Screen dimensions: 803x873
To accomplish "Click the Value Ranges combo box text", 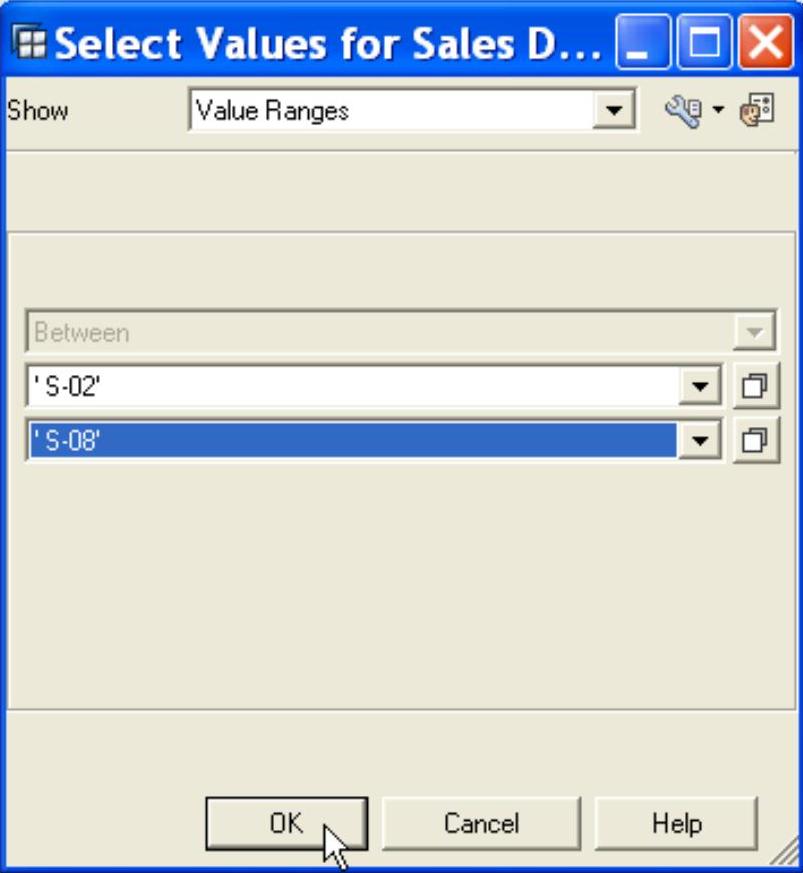I will point(390,110).
